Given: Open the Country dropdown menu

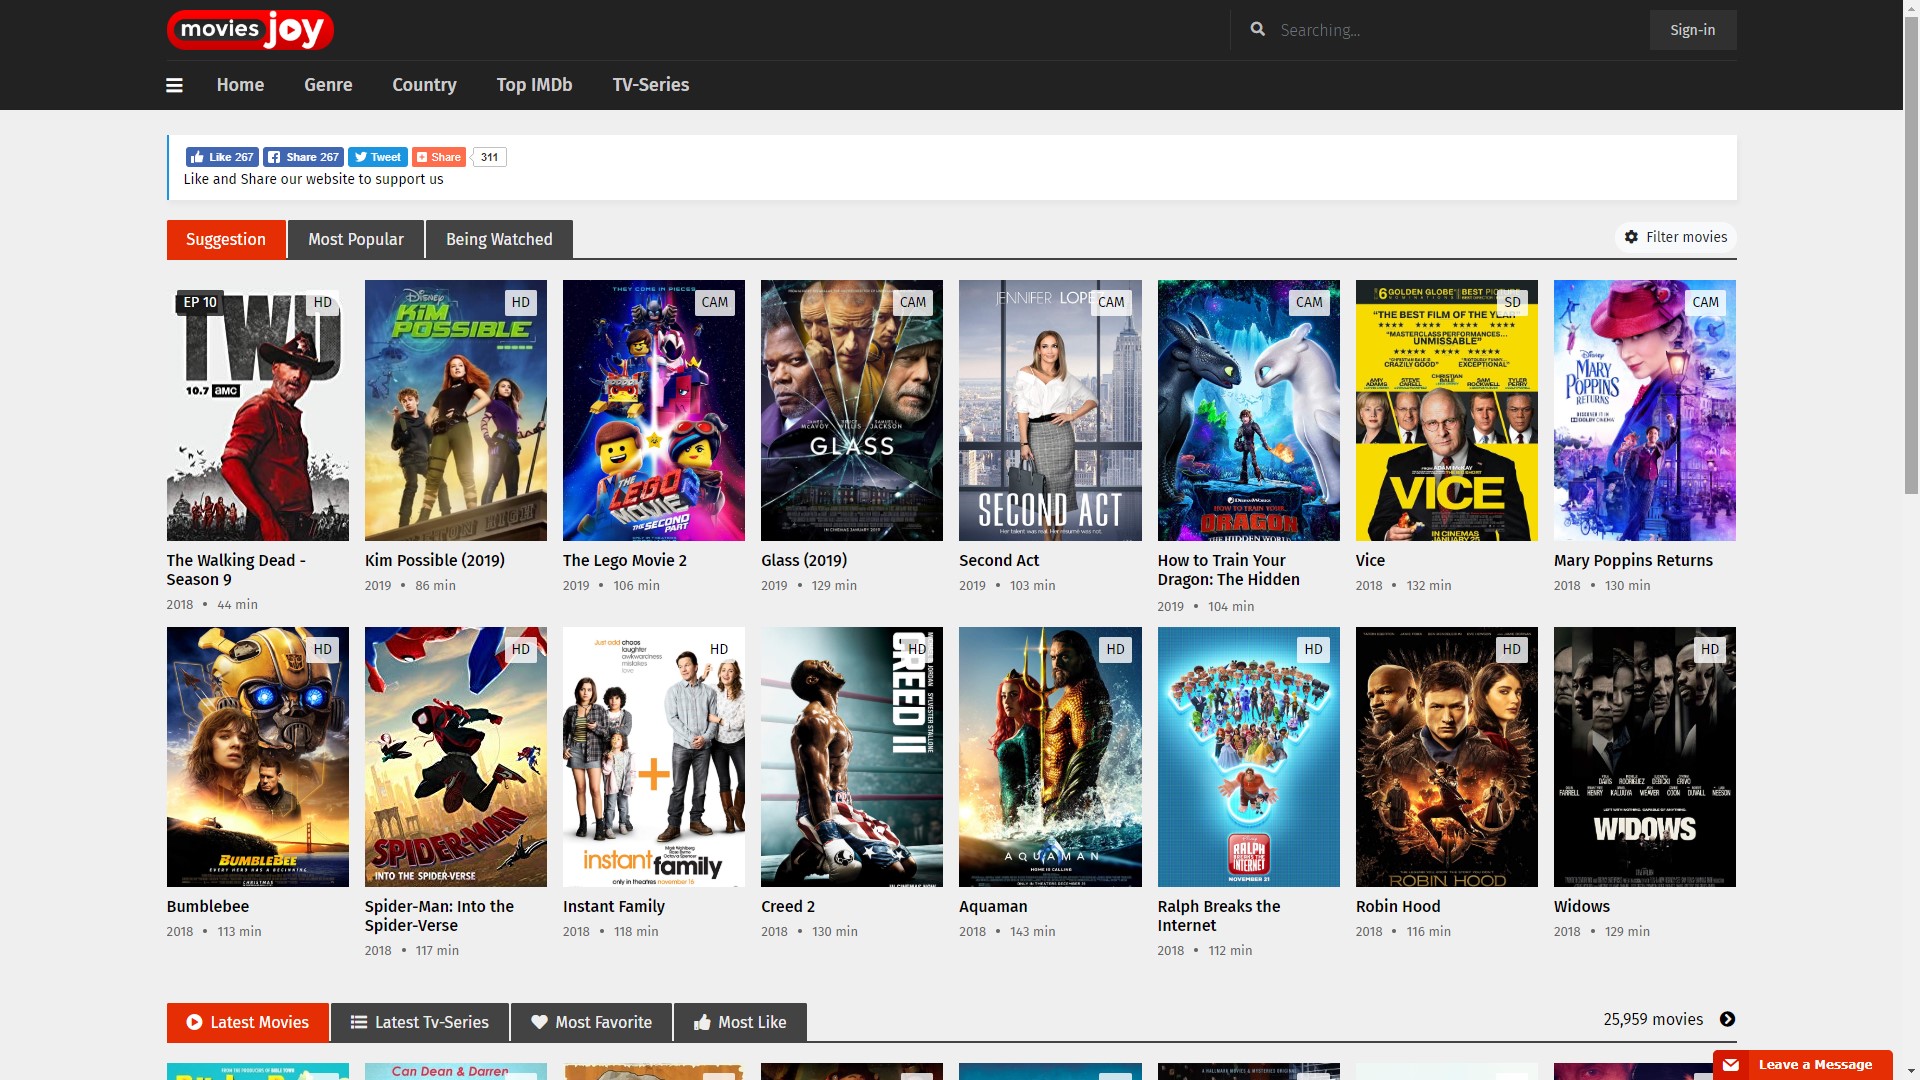Looking at the screenshot, I should tap(425, 84).
